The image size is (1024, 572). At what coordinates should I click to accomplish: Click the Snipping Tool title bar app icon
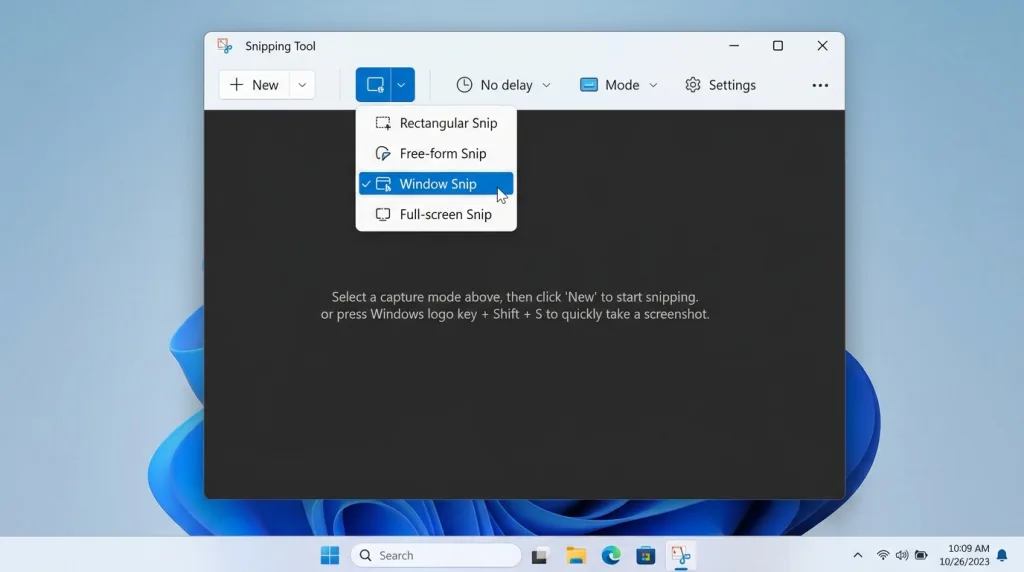click(225, 46)
